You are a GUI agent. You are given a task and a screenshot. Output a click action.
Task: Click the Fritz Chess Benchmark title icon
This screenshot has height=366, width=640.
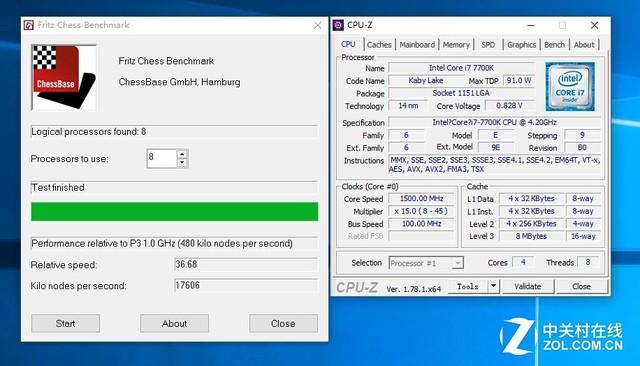point(29,25)
